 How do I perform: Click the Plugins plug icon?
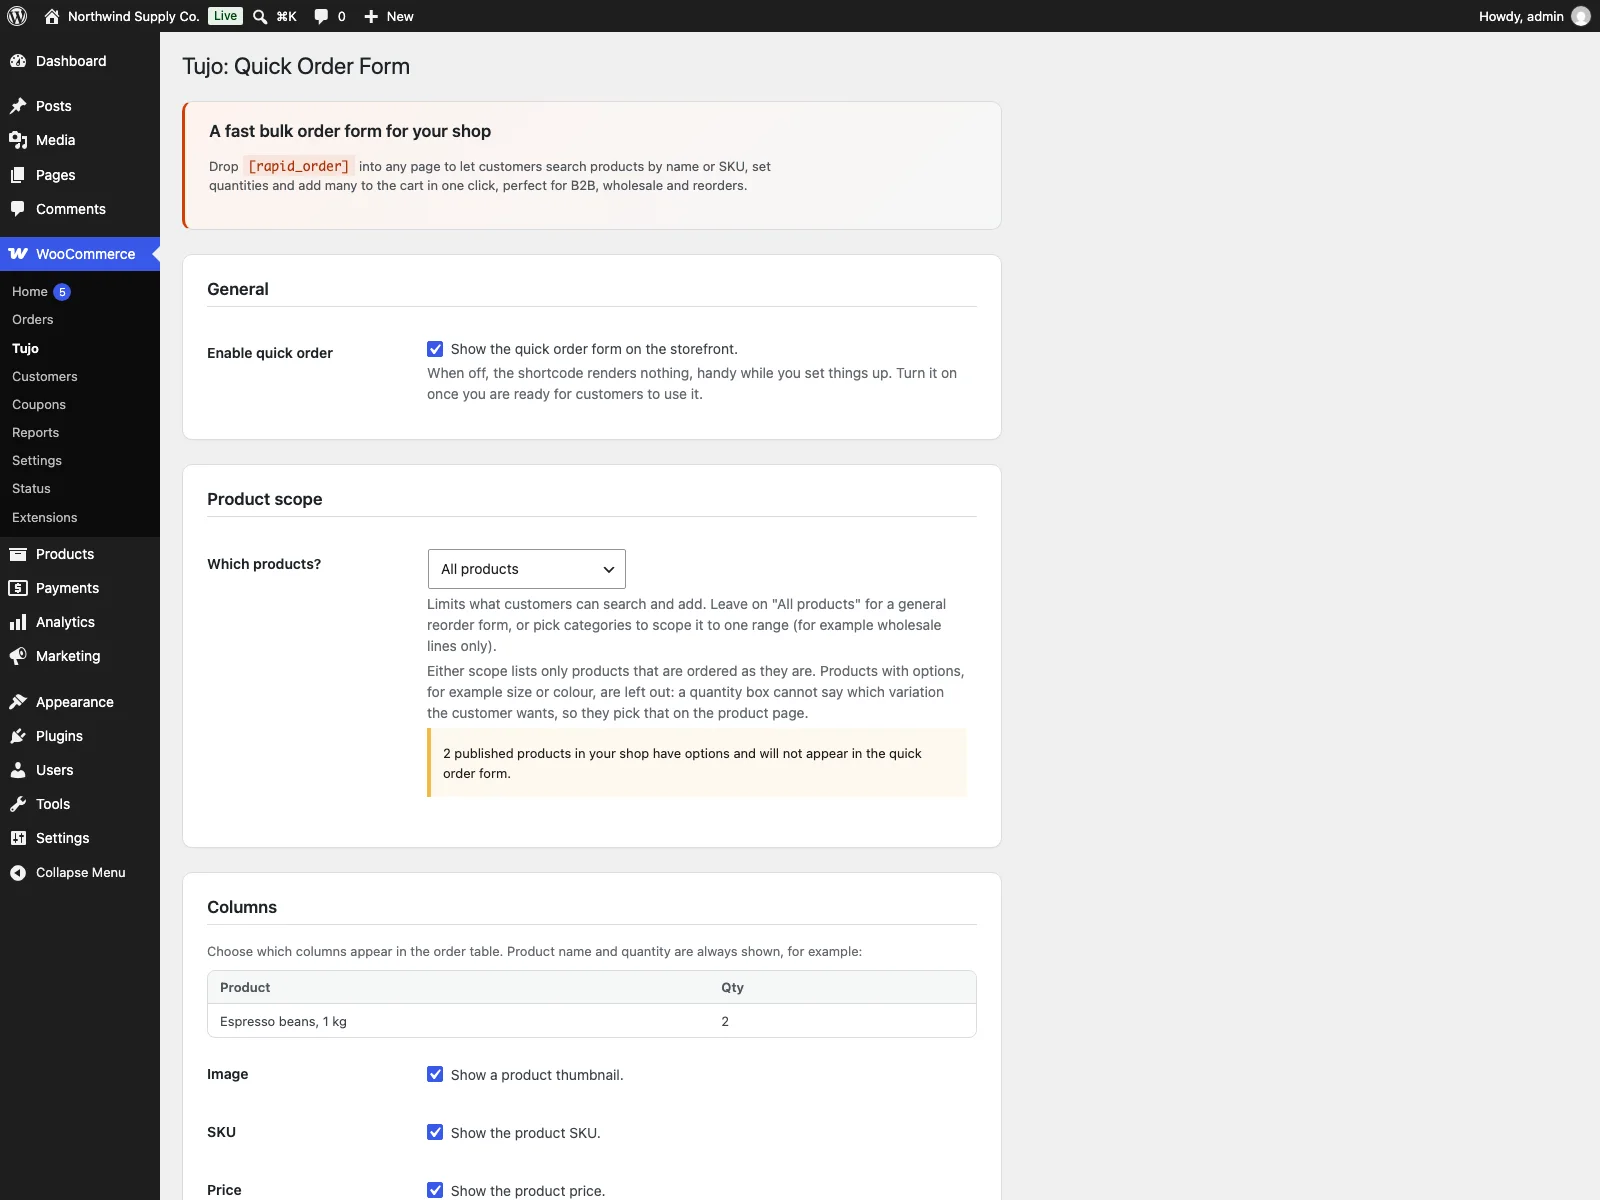pos(18,736)
